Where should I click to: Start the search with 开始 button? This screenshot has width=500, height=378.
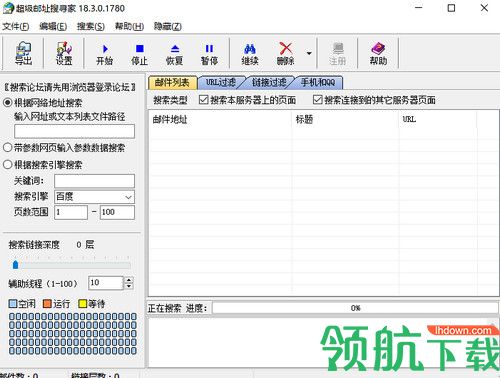[104, 54]
